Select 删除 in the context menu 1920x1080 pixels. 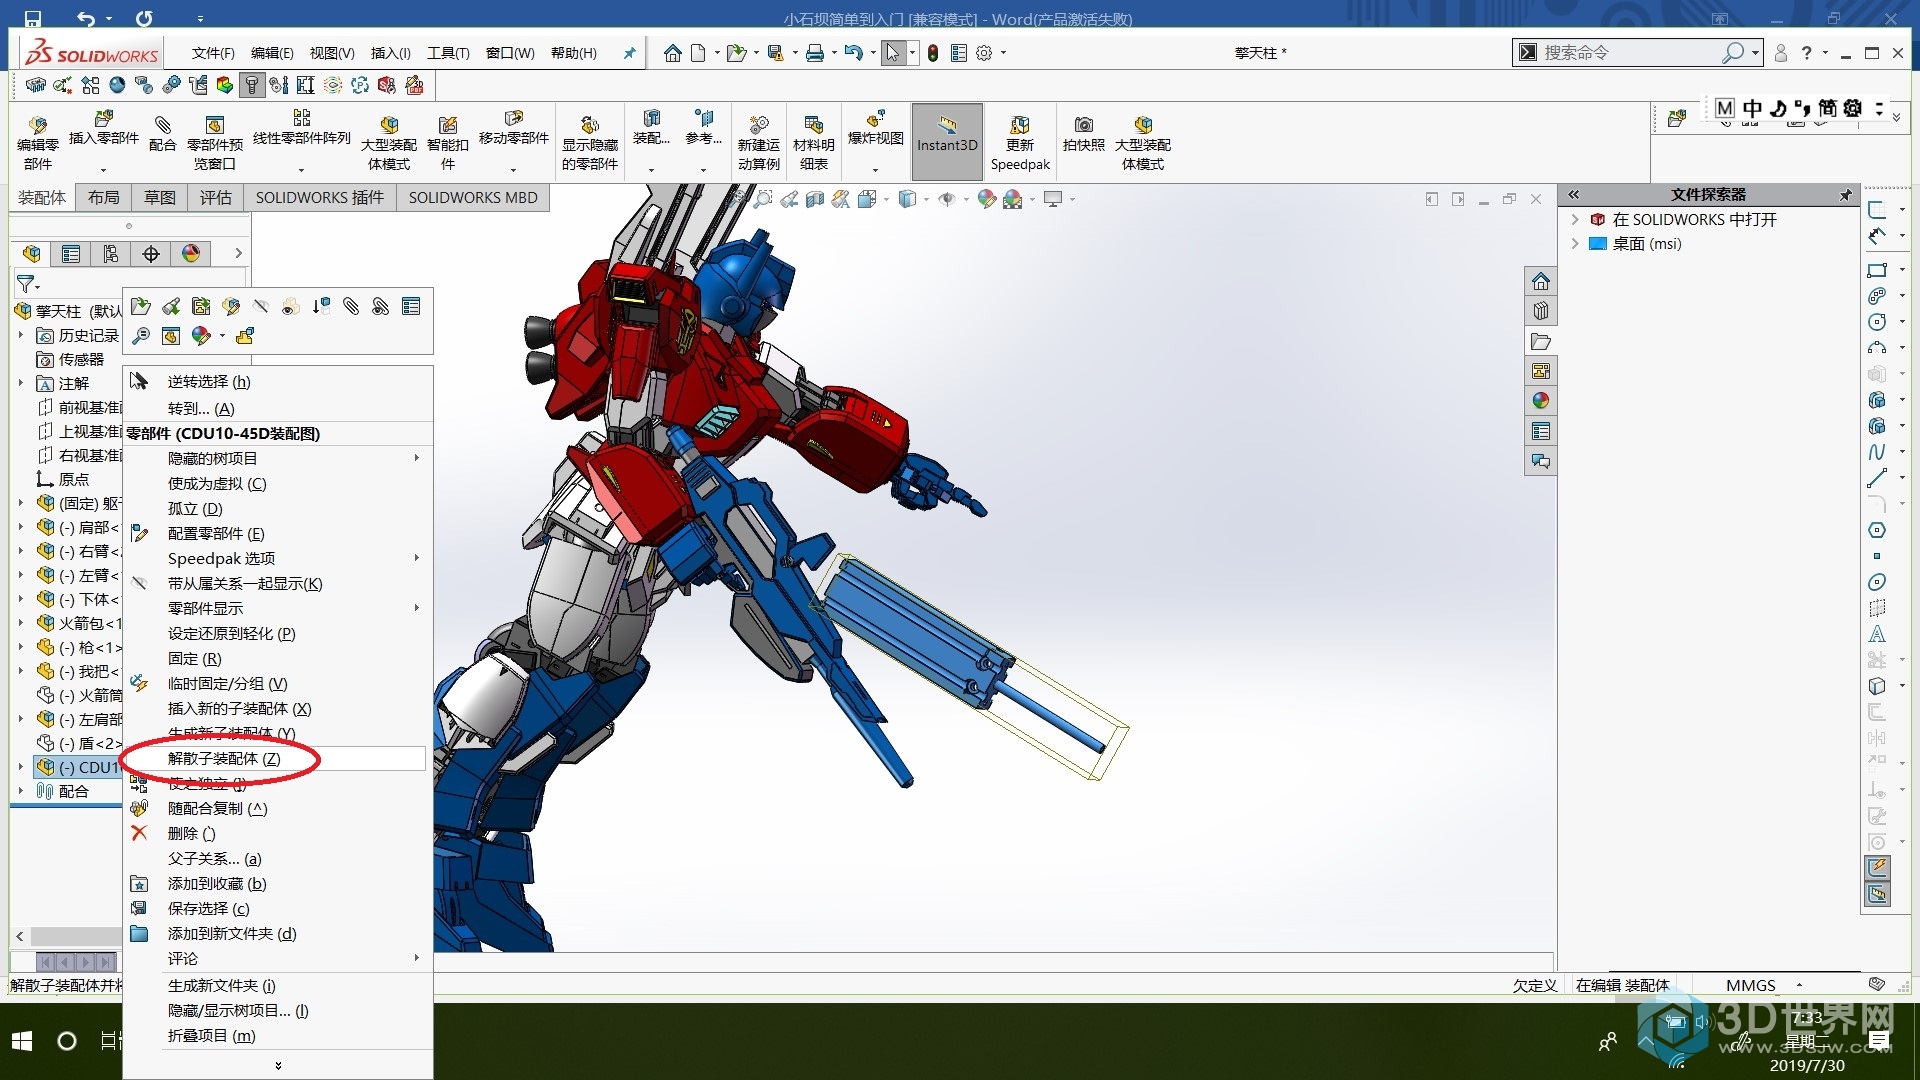[278, 833]
